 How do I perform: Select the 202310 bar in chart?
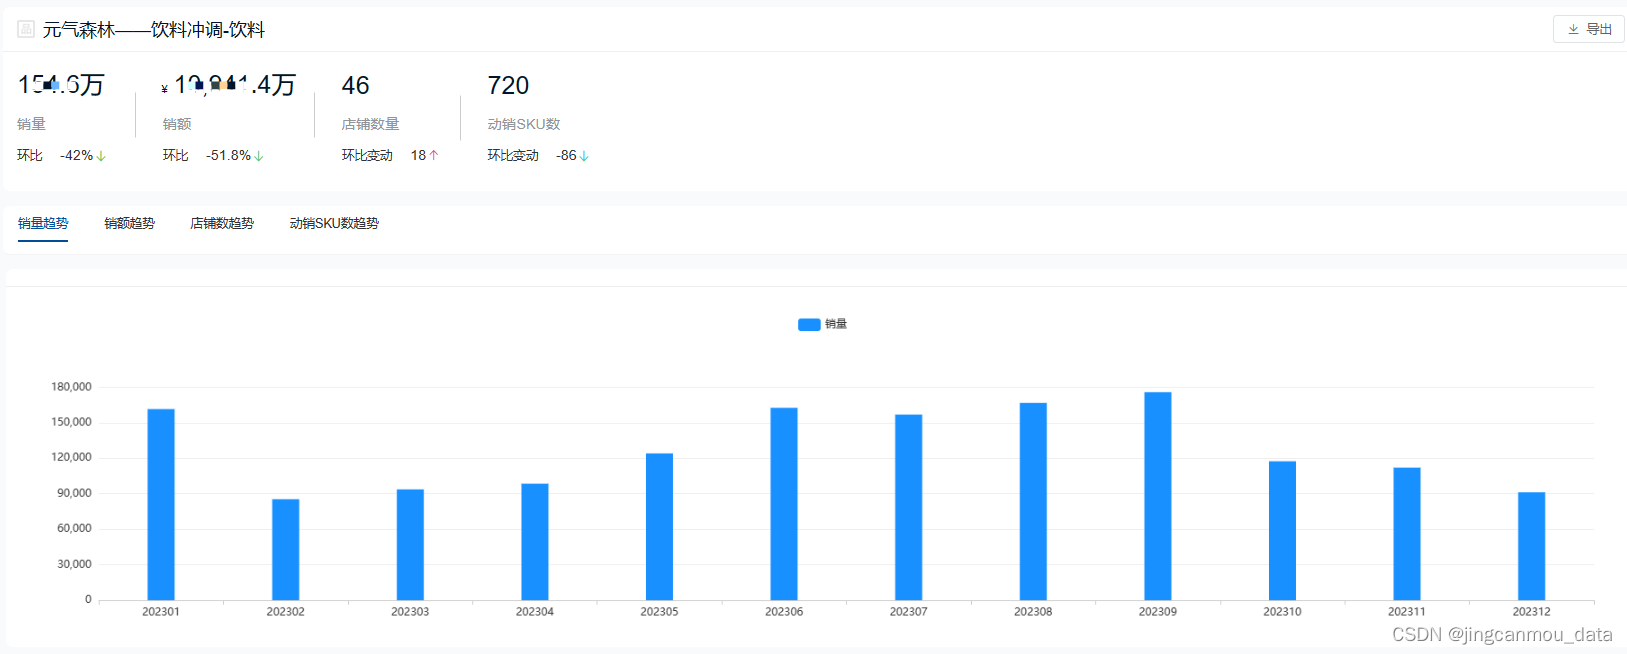[1282, 530]
